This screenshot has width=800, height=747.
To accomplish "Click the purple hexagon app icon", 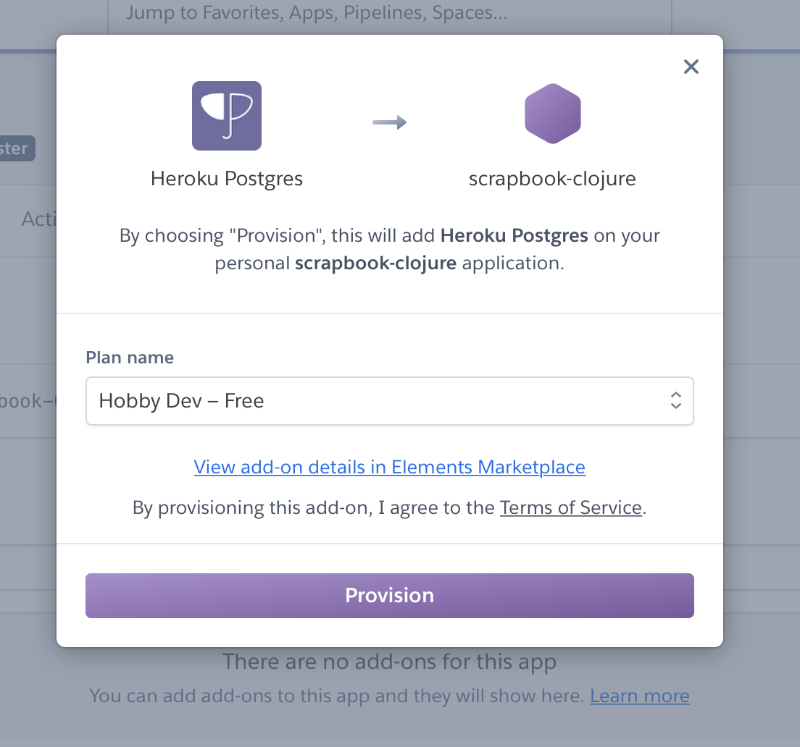I will [x=553, y=114].
